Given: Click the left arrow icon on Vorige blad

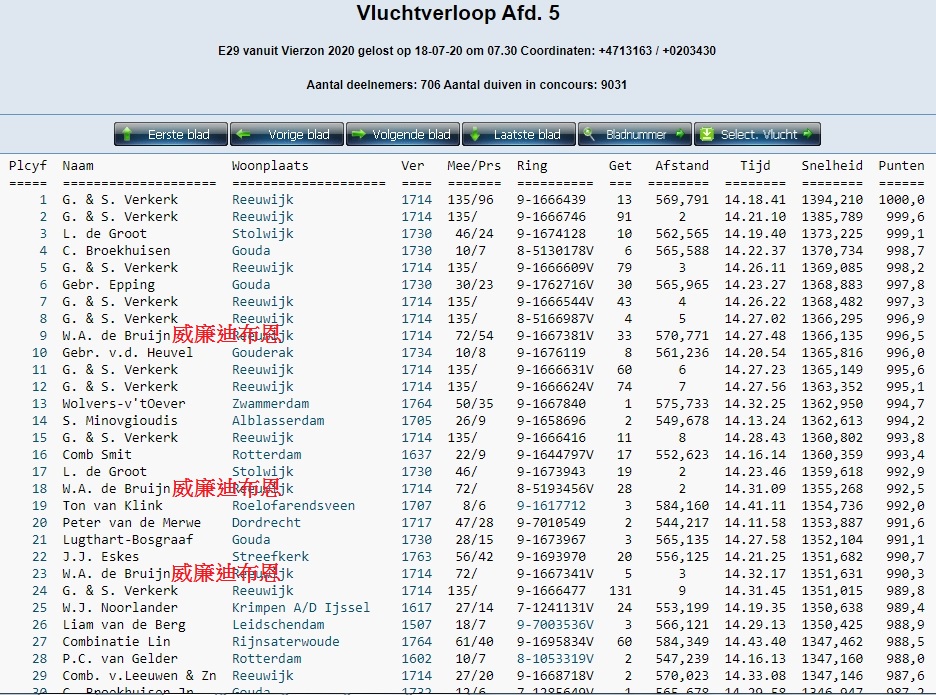Looking at the screenshot, I should point(243,134).
